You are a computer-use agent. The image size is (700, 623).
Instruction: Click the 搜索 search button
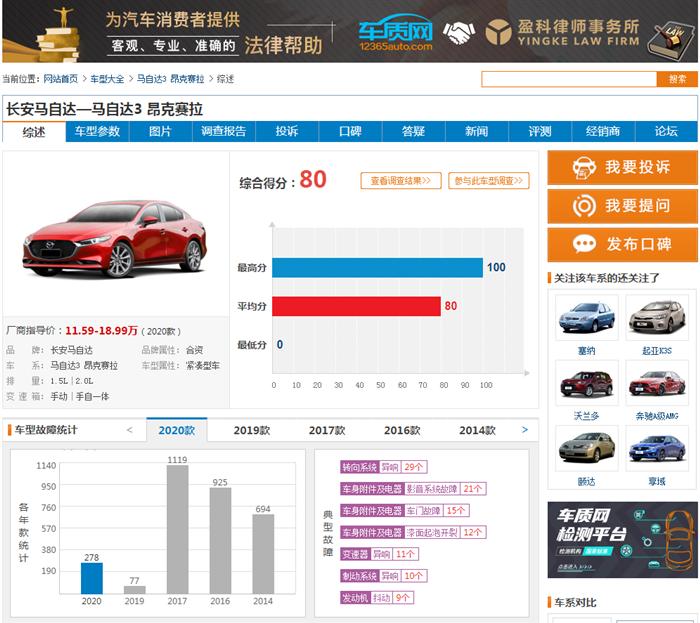(x=677, y=79)
